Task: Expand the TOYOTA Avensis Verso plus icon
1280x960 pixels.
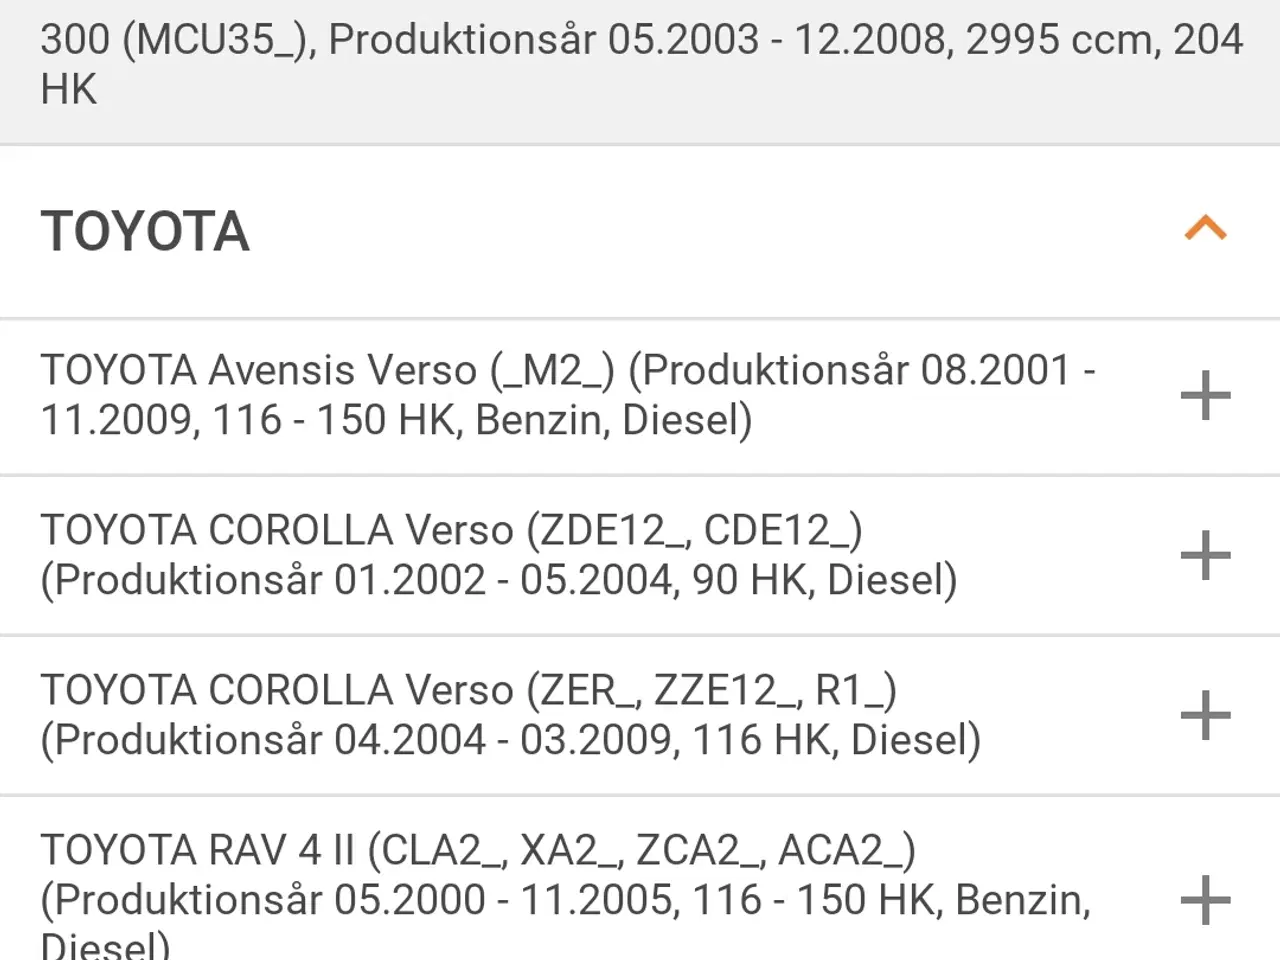Action: pos(1205,396)
